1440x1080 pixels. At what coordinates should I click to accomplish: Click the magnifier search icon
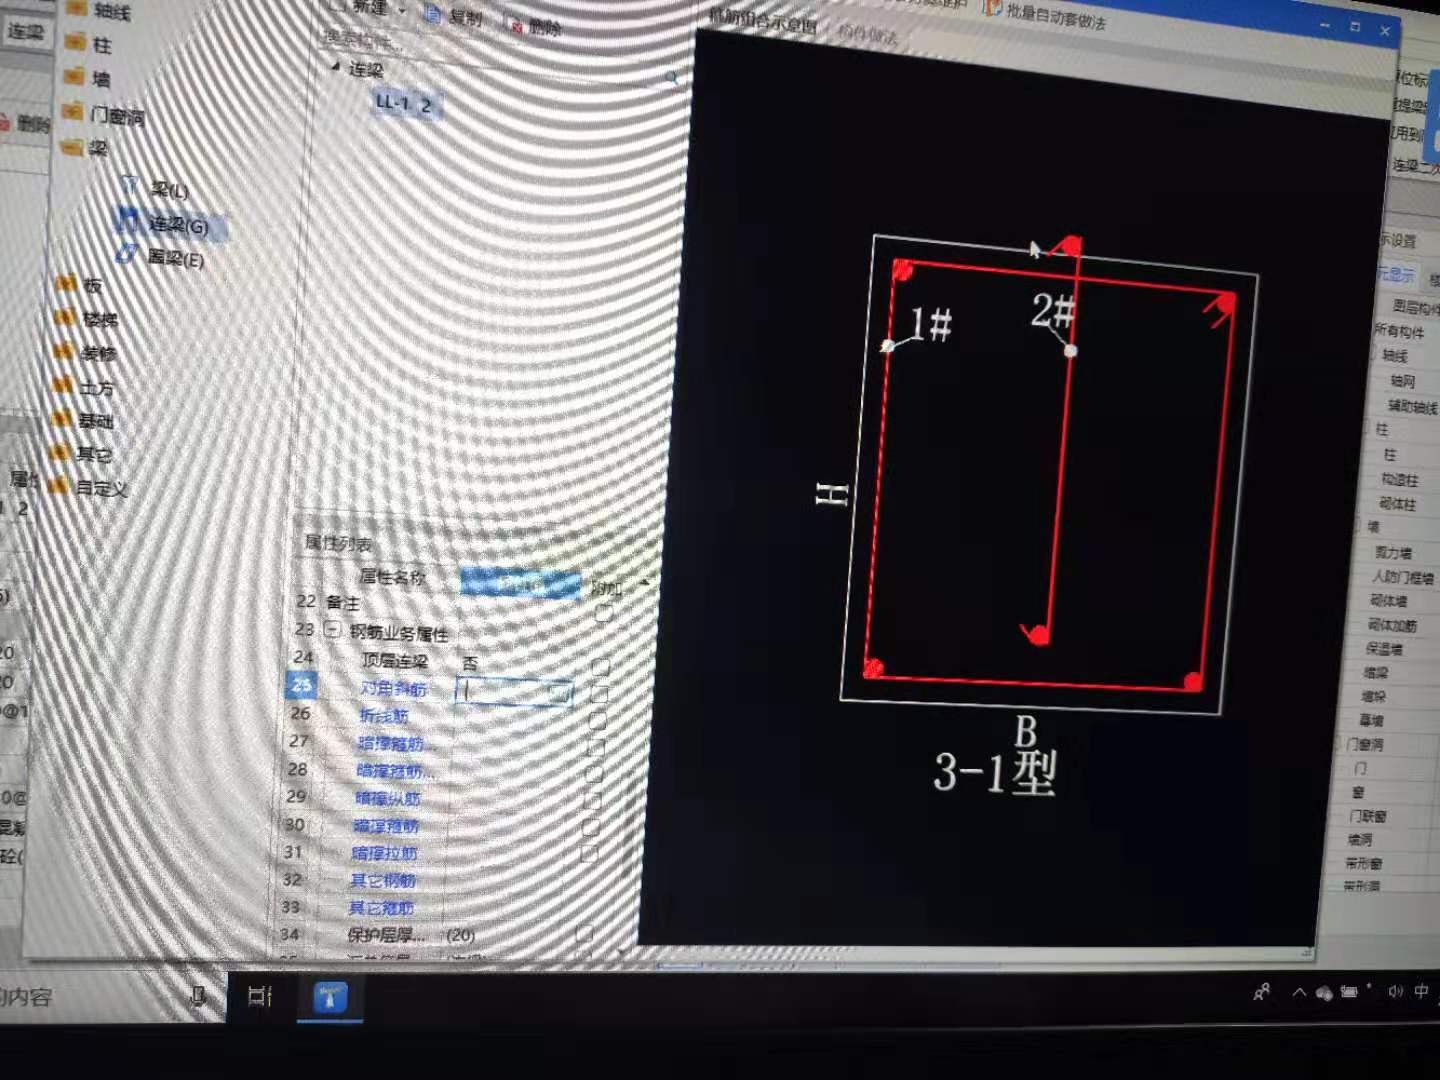tap(672, 78)
